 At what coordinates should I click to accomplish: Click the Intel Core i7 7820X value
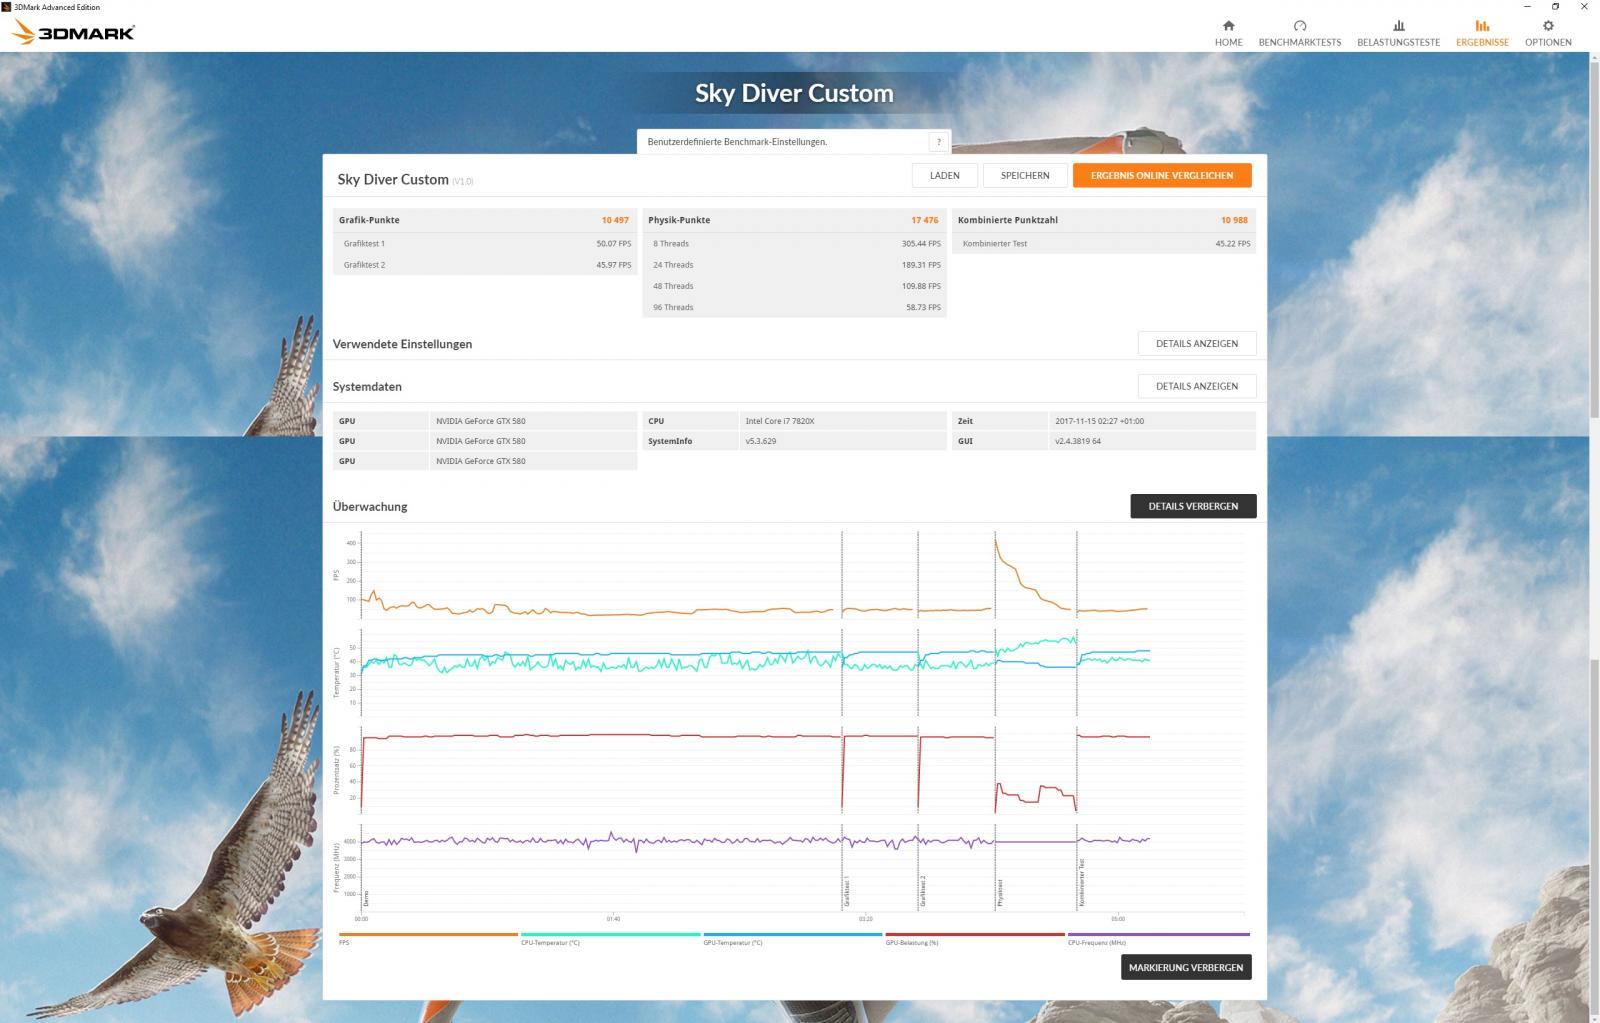pos(780,421)
